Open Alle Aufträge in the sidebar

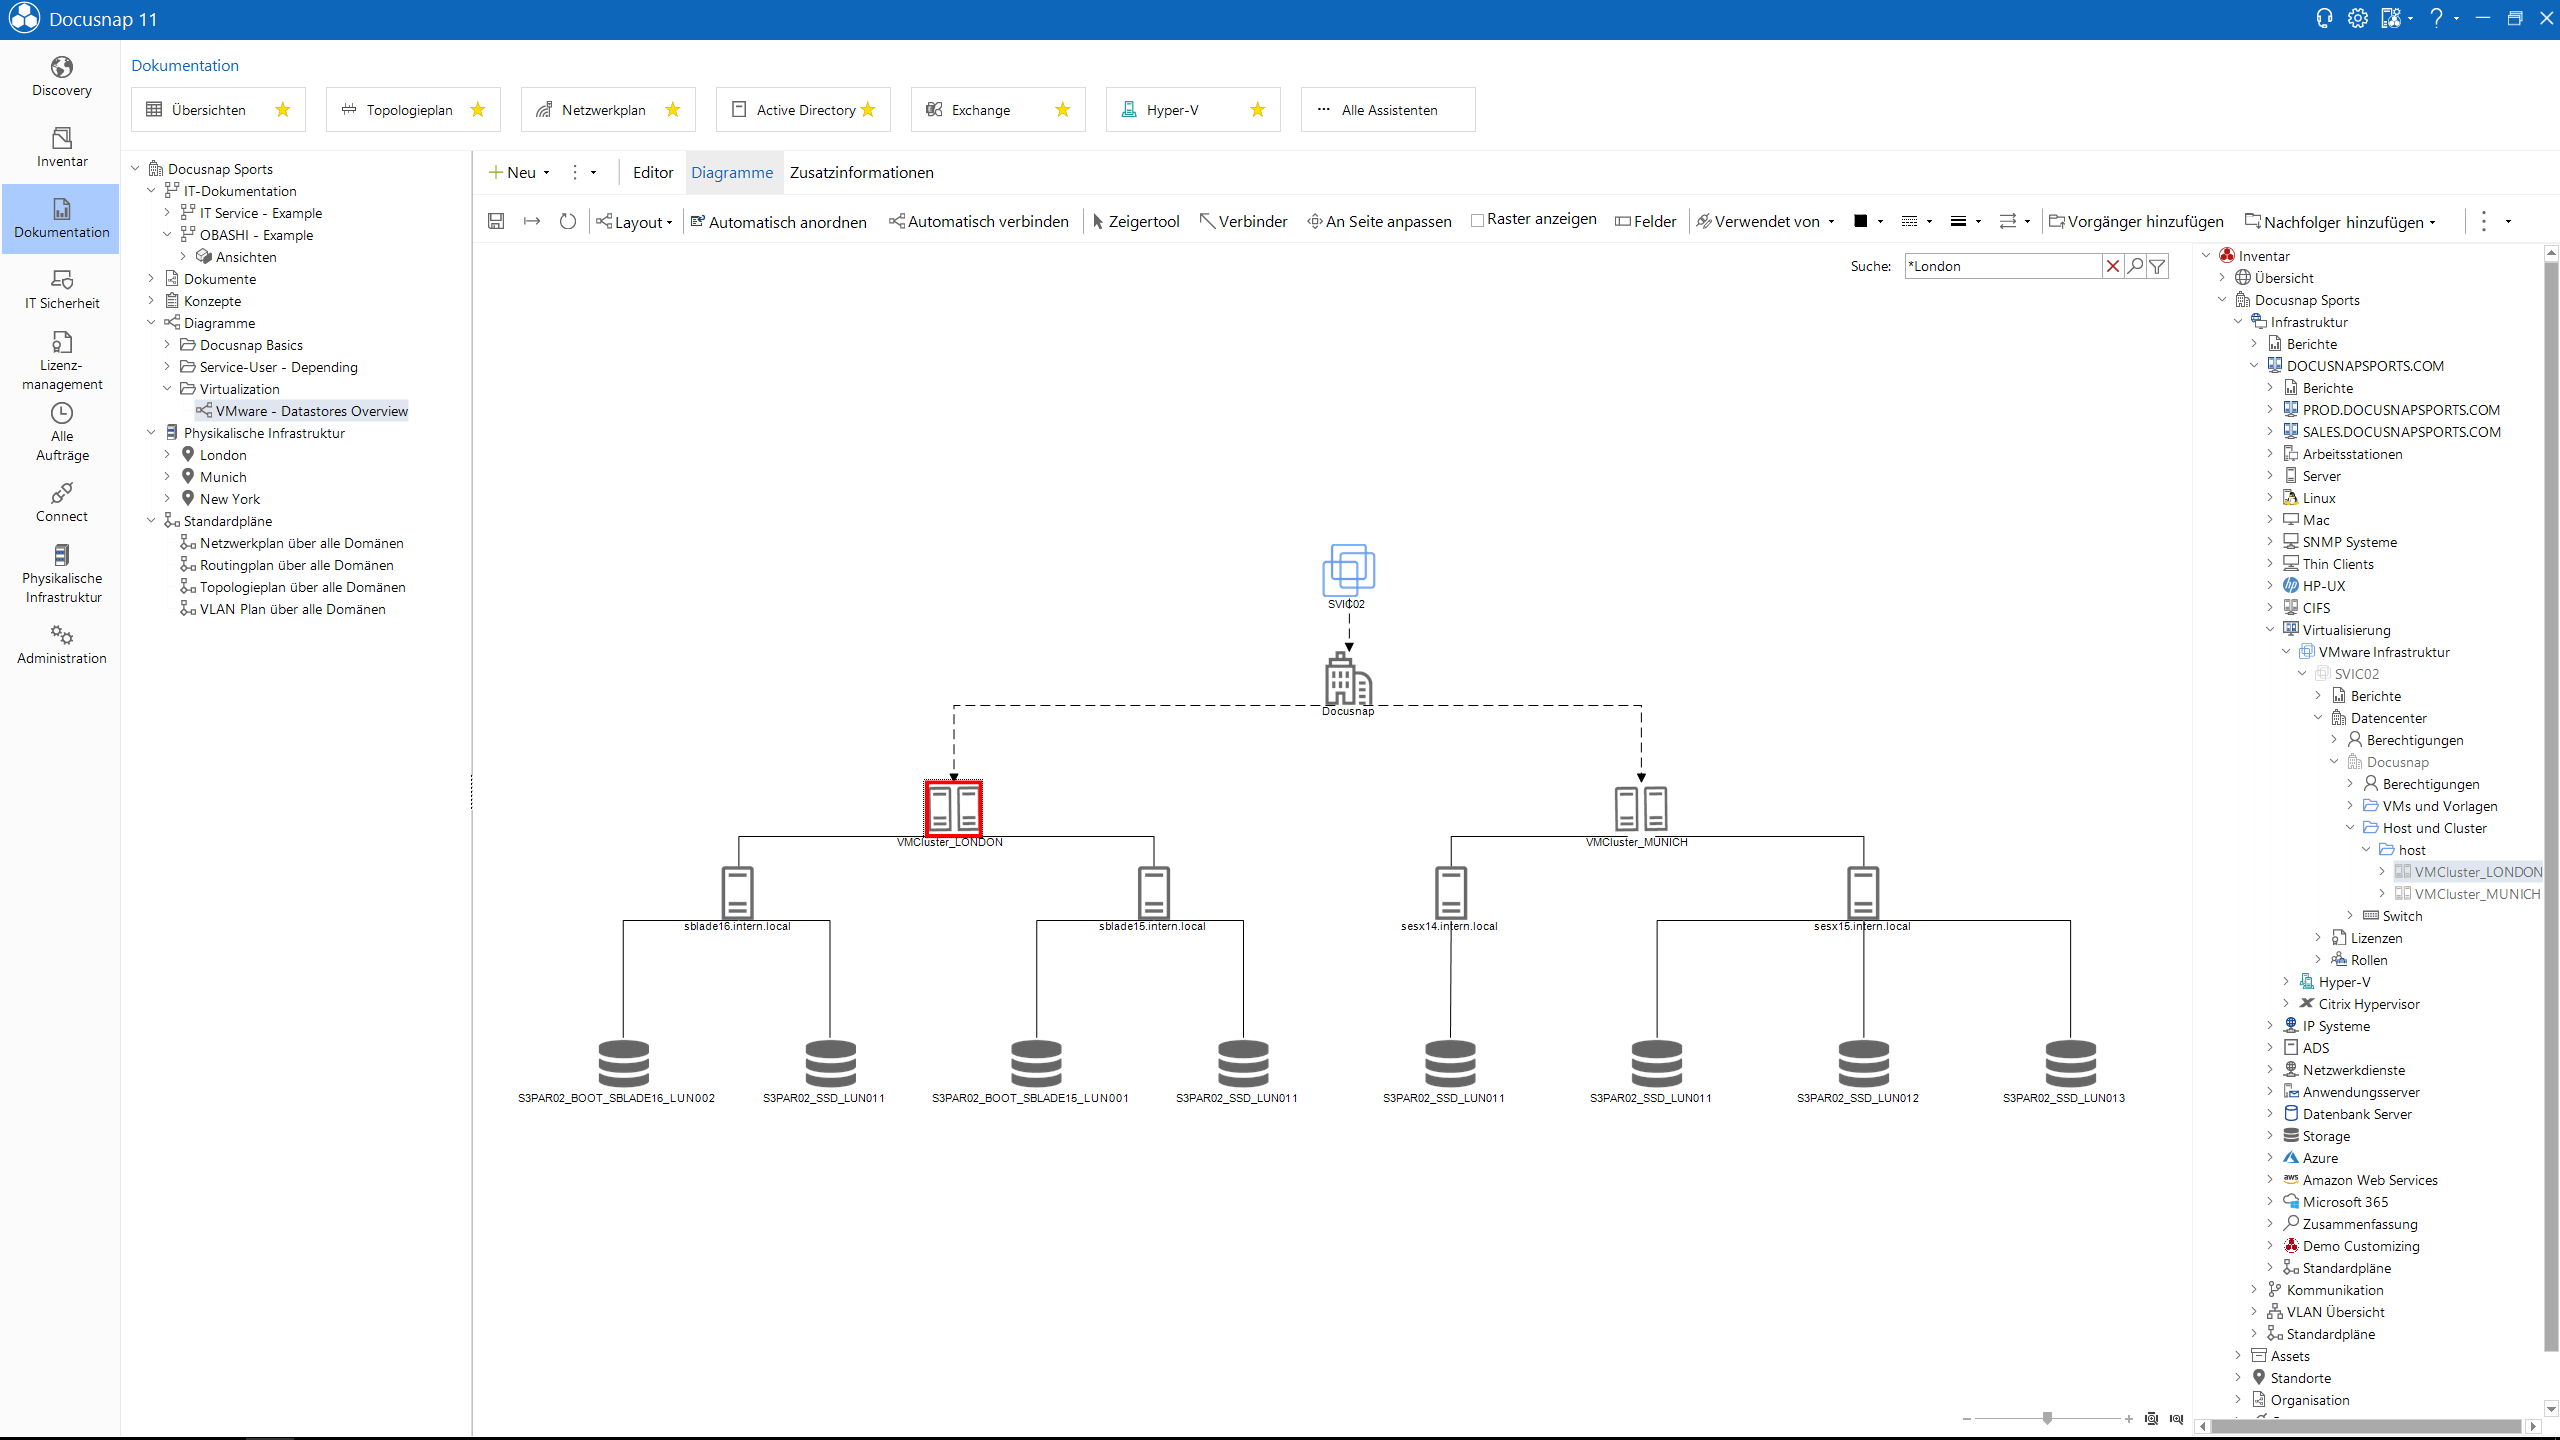pos(62,432)
